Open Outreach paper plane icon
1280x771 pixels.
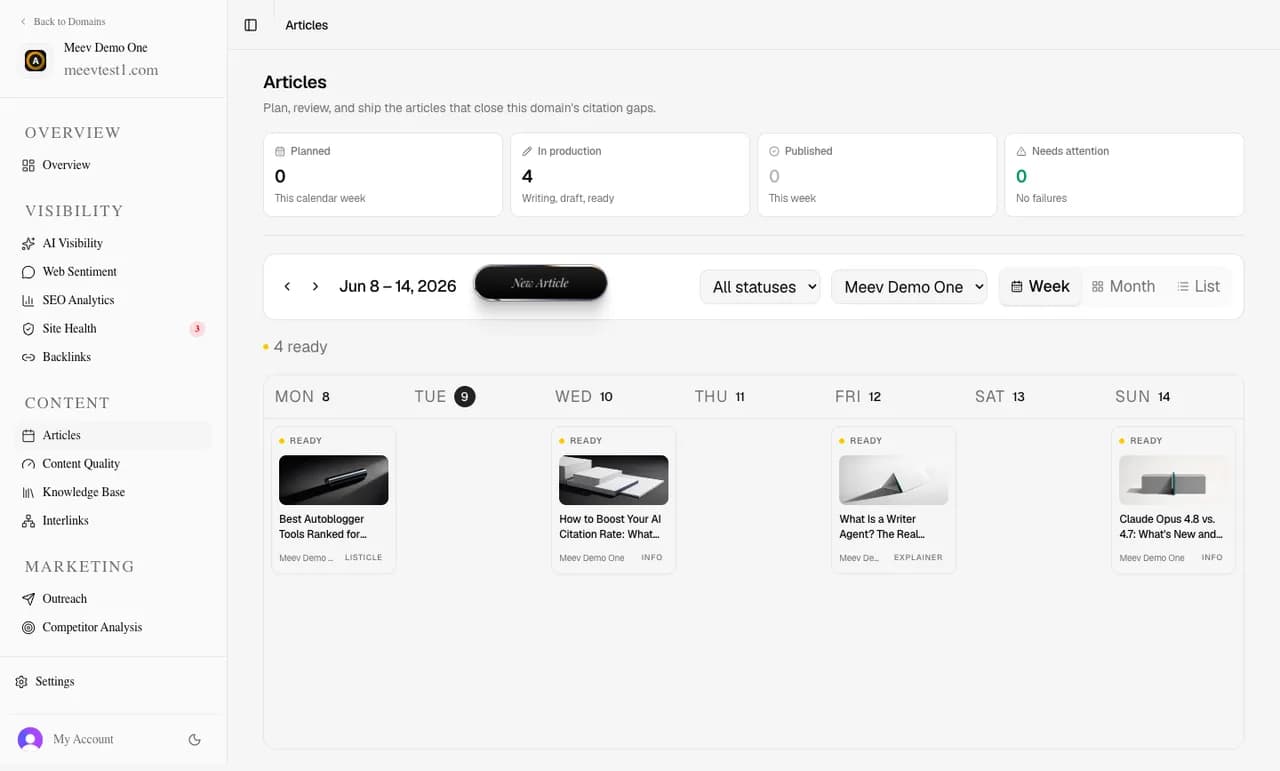[28, 599]
